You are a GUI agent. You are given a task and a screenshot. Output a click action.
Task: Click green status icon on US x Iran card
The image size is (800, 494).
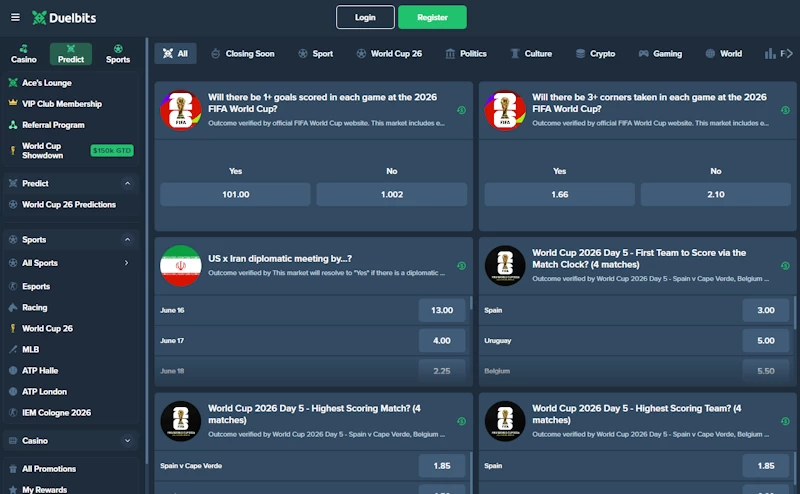[461, 266]
